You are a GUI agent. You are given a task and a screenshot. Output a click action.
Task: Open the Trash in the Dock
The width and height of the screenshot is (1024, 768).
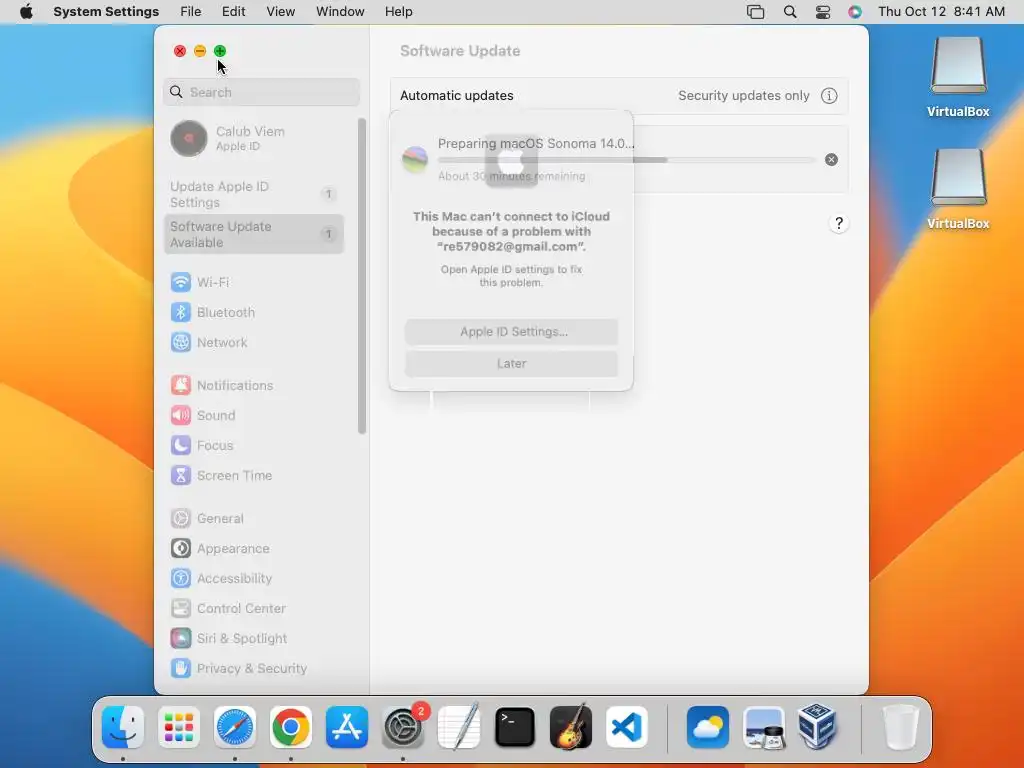click(900, 727)
